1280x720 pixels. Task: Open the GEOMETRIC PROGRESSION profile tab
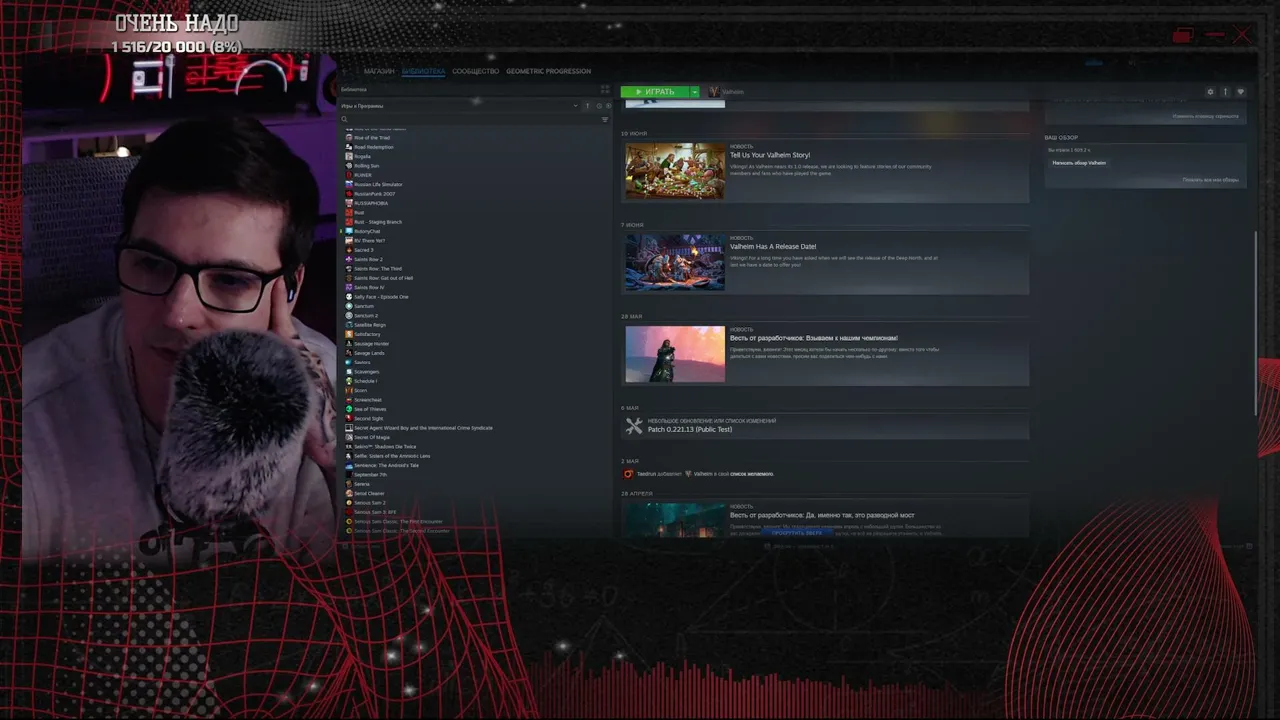548,71
